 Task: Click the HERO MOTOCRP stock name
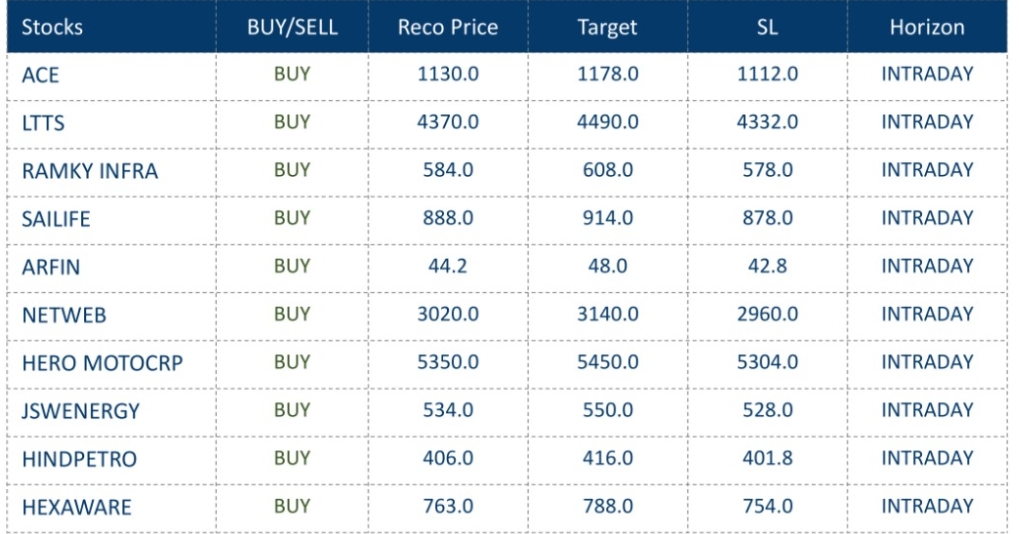102,363
